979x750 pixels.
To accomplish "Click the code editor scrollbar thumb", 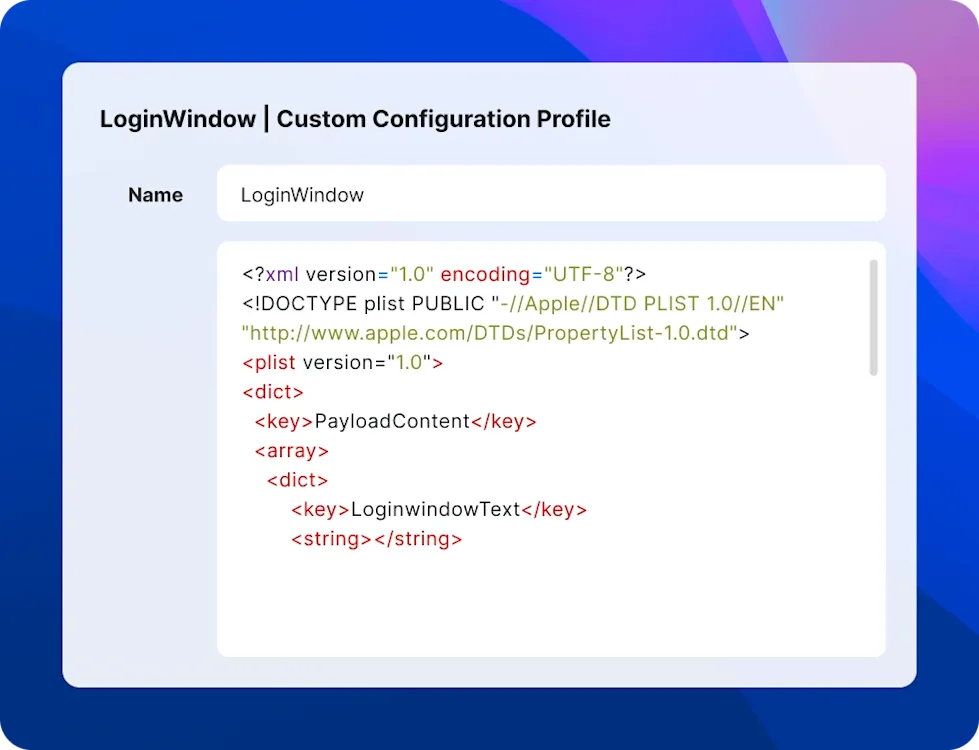I will point(873,318).
